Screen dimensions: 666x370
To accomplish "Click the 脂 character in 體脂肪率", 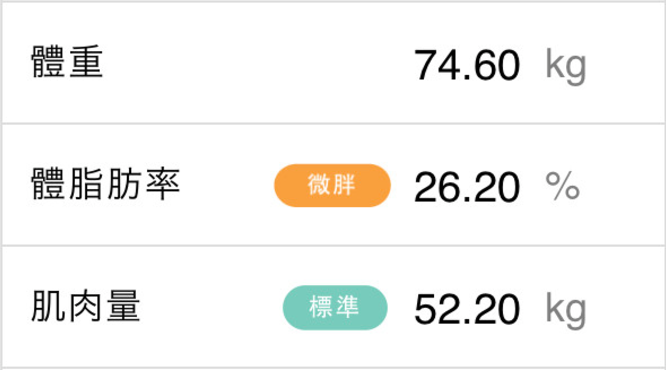I will click(x=86, y=184).
